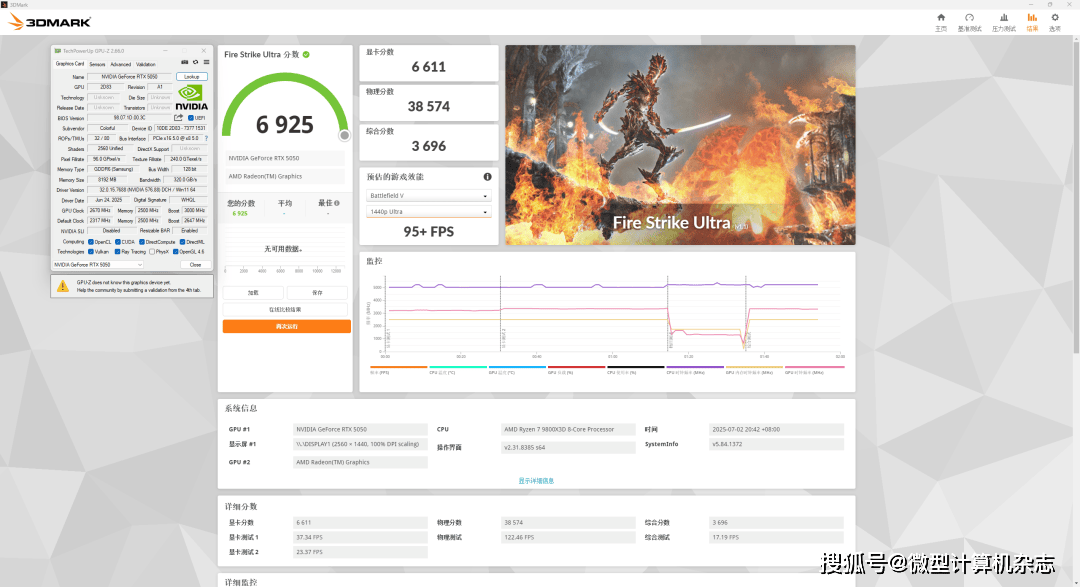Open GPU-Z hamburger menu icon
Viewport: 1080px width, 587px height.
click(206, 63)
